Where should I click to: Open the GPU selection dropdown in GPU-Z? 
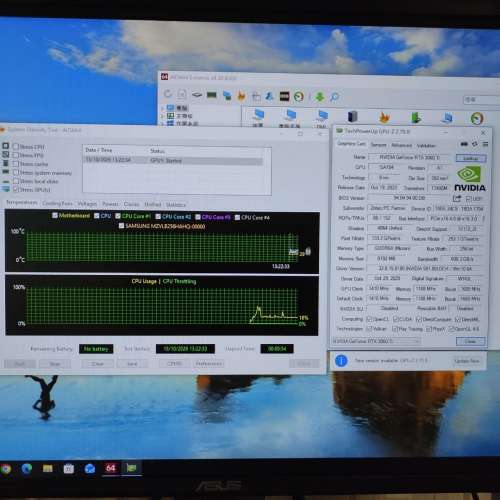tap(376, 341)
